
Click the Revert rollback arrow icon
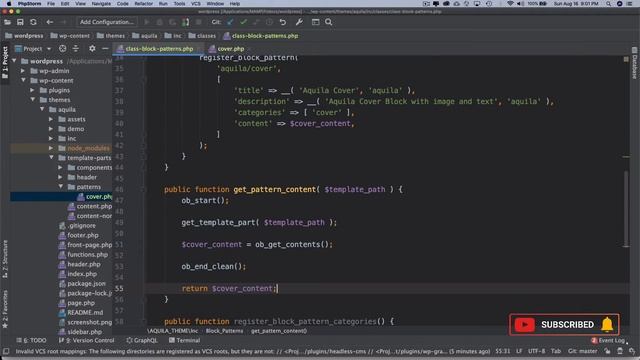(283, 22)
